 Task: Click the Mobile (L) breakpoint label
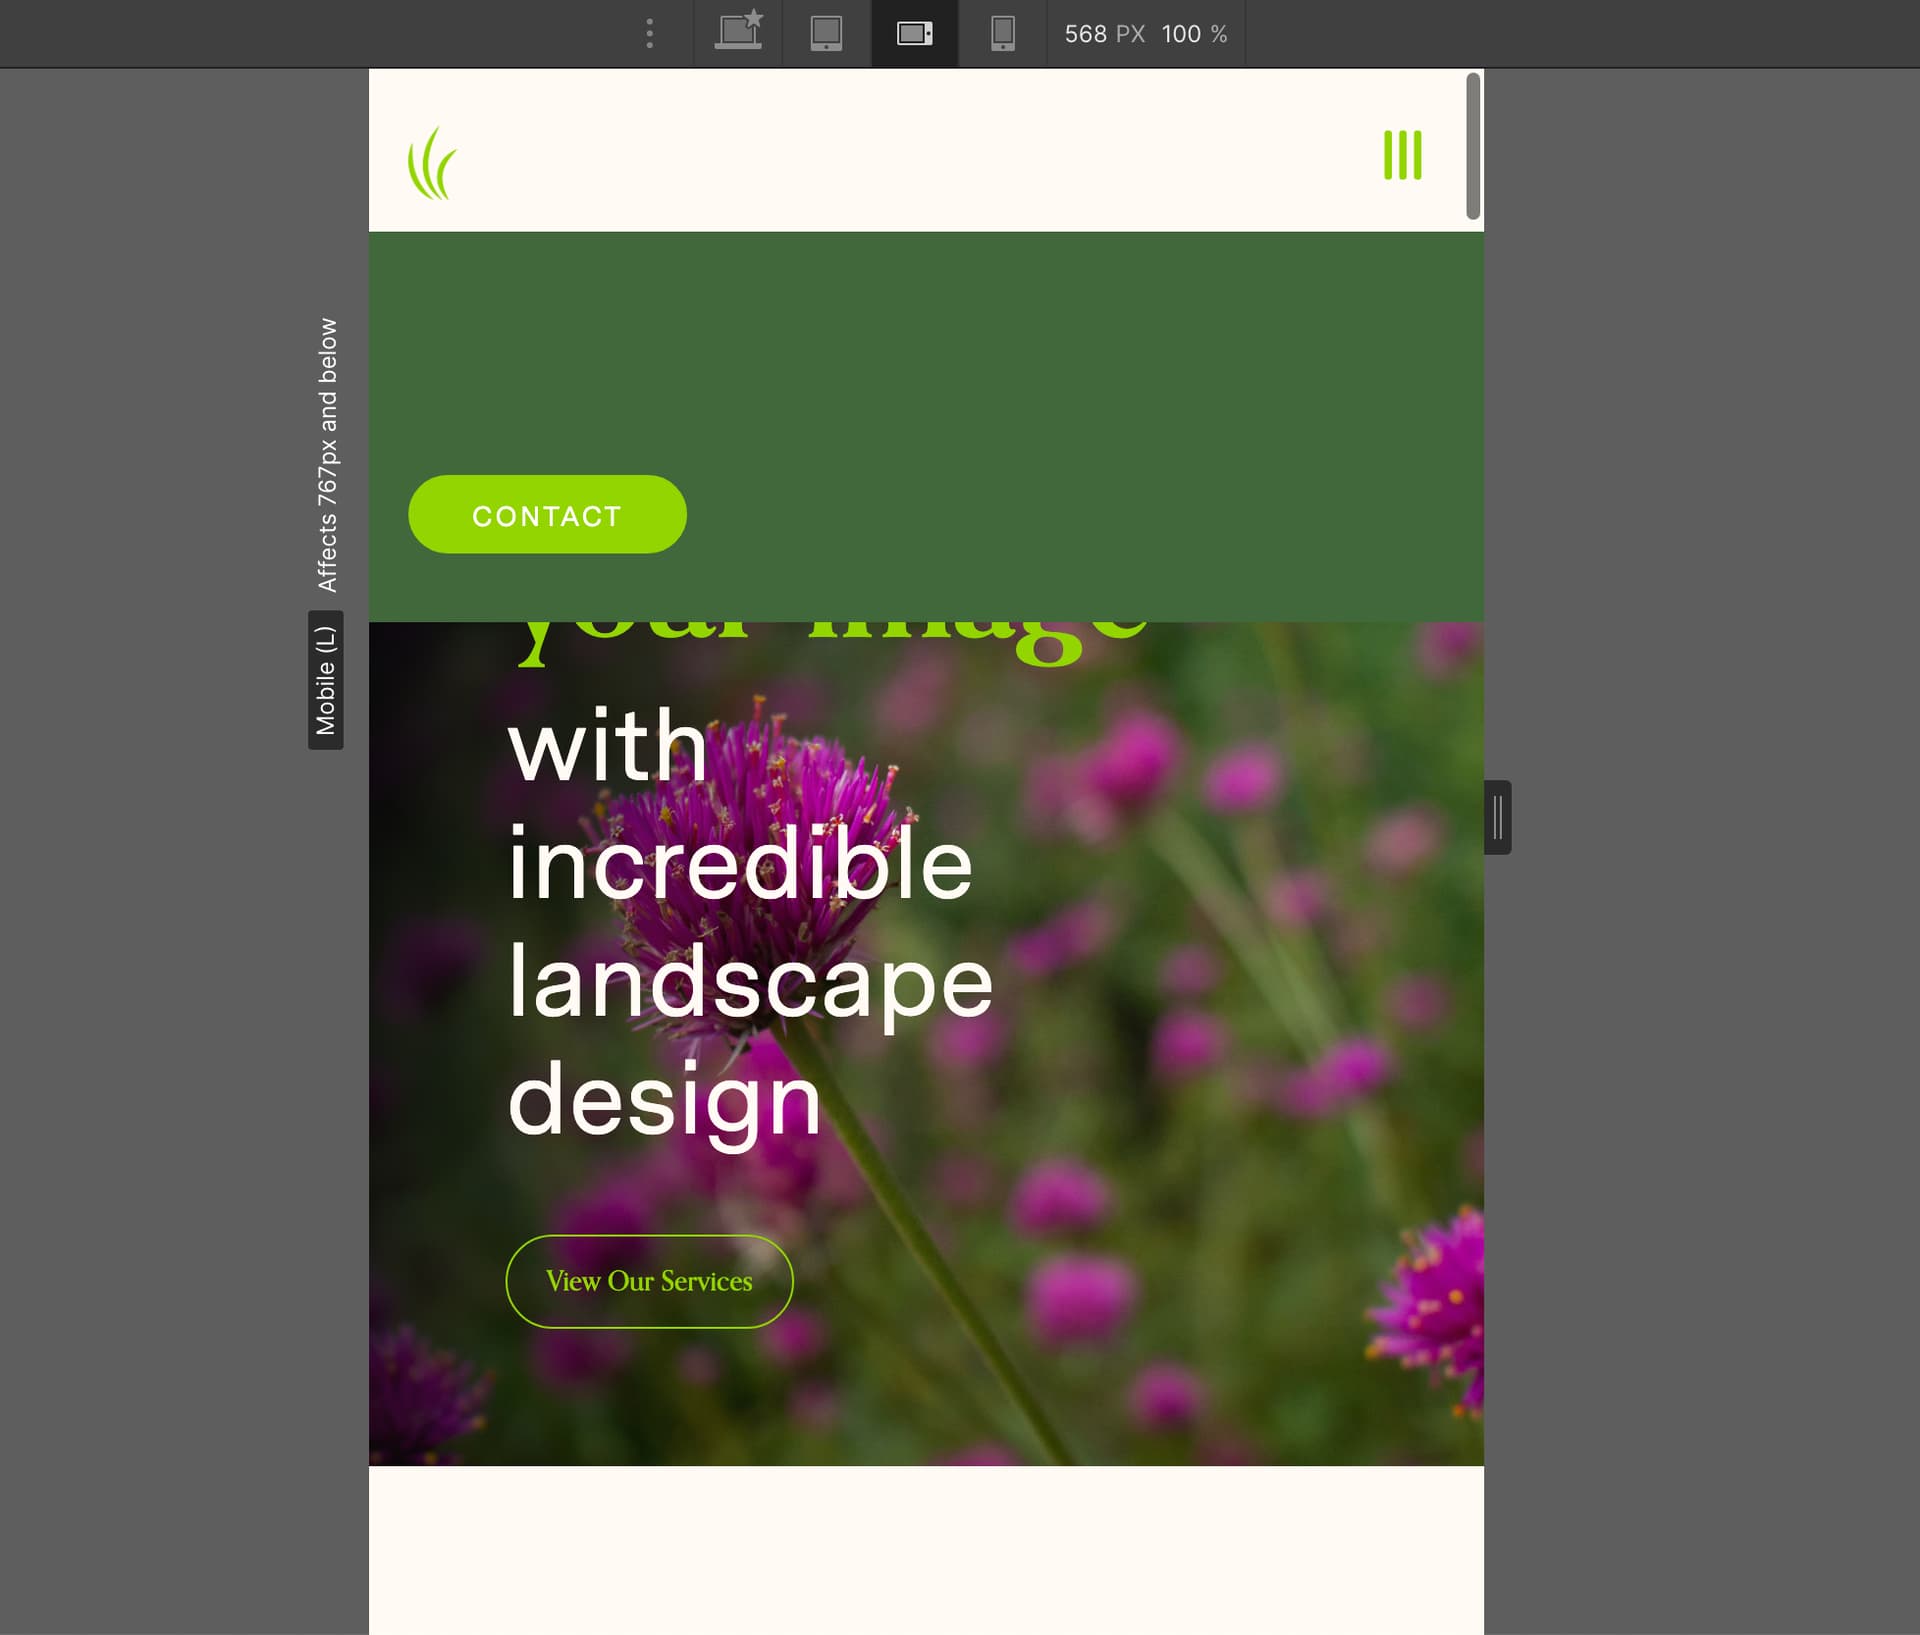(x=326, y=680)
